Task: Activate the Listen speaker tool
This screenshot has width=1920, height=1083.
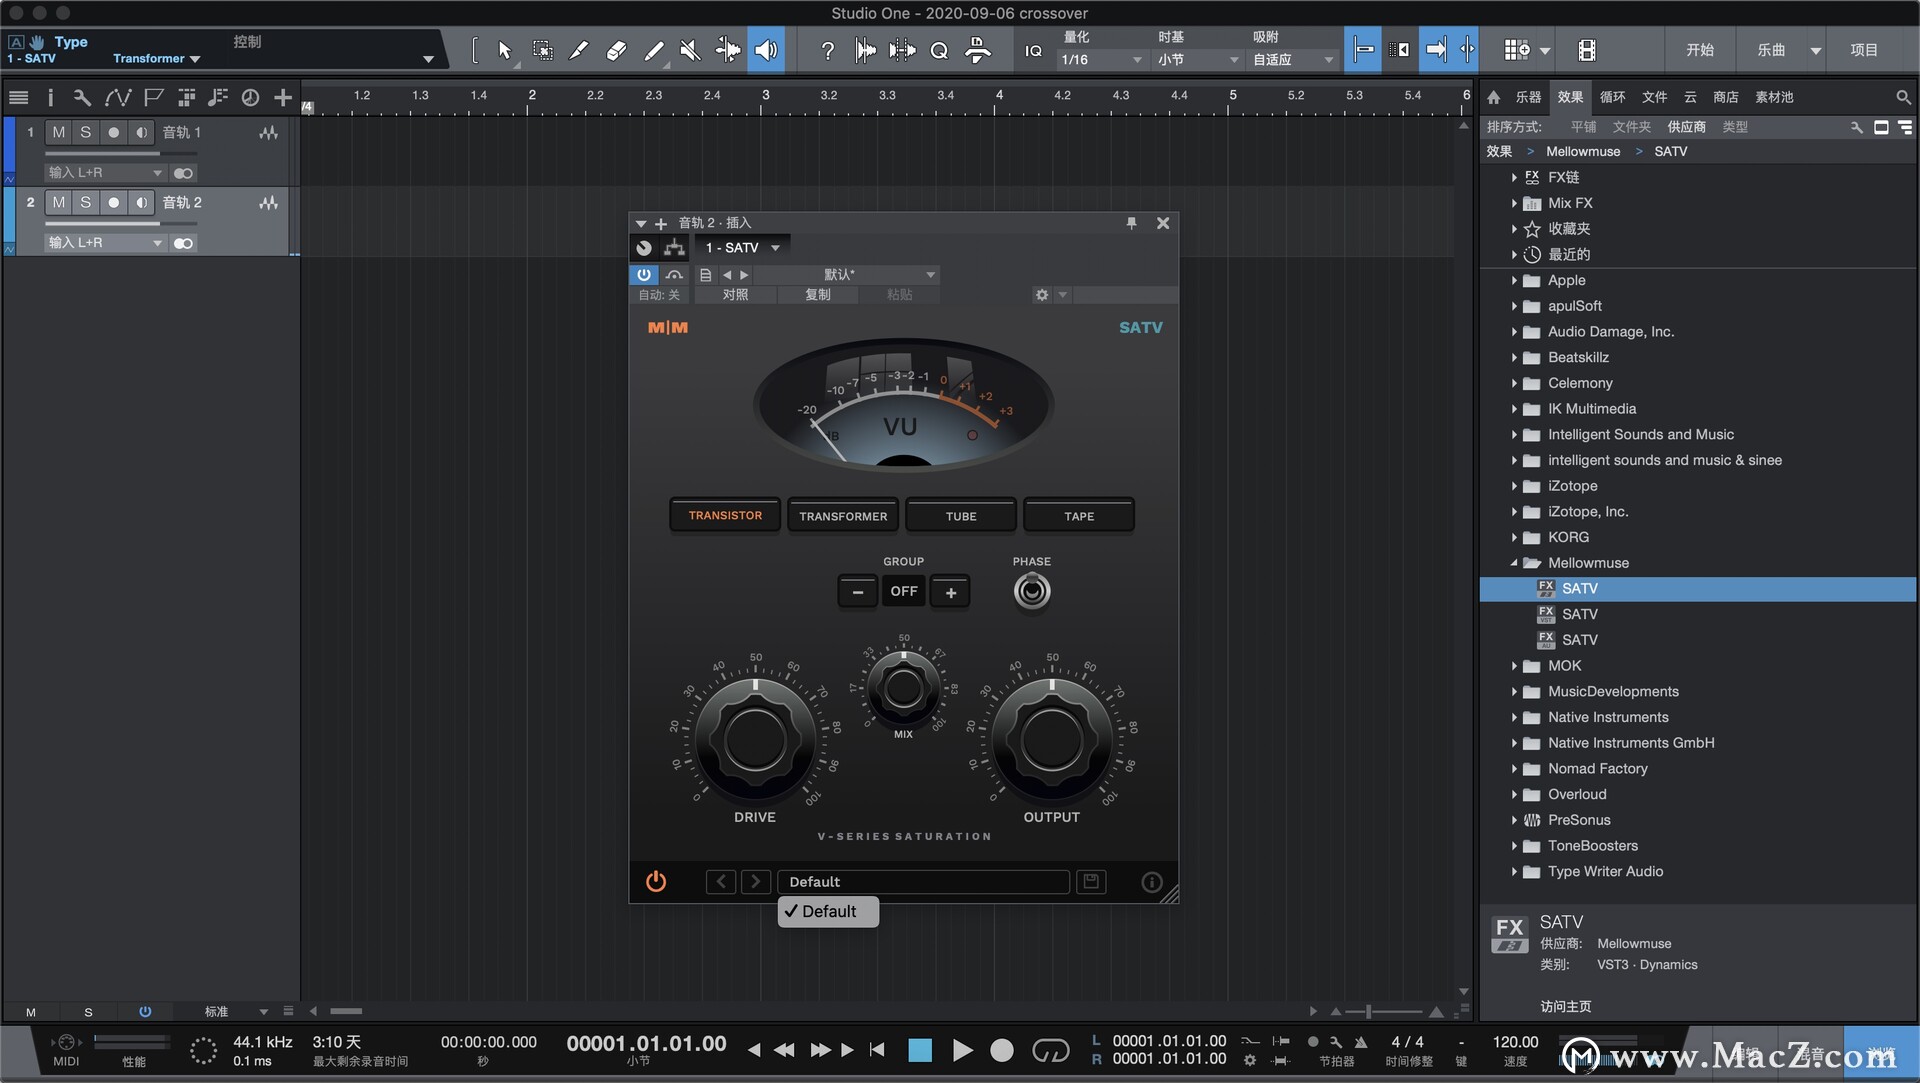Action: (766, 50)
